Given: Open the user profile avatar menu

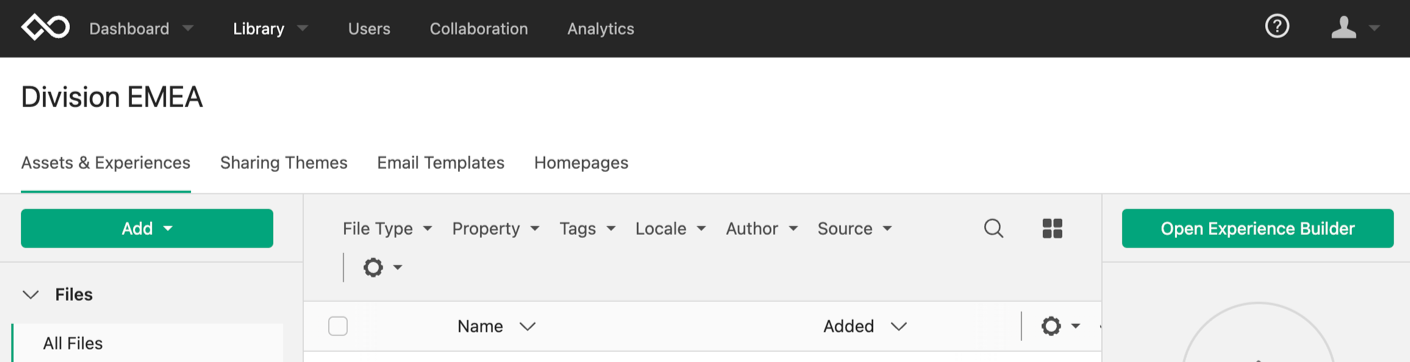Looking at the screenshot, I should [1355, 28].
